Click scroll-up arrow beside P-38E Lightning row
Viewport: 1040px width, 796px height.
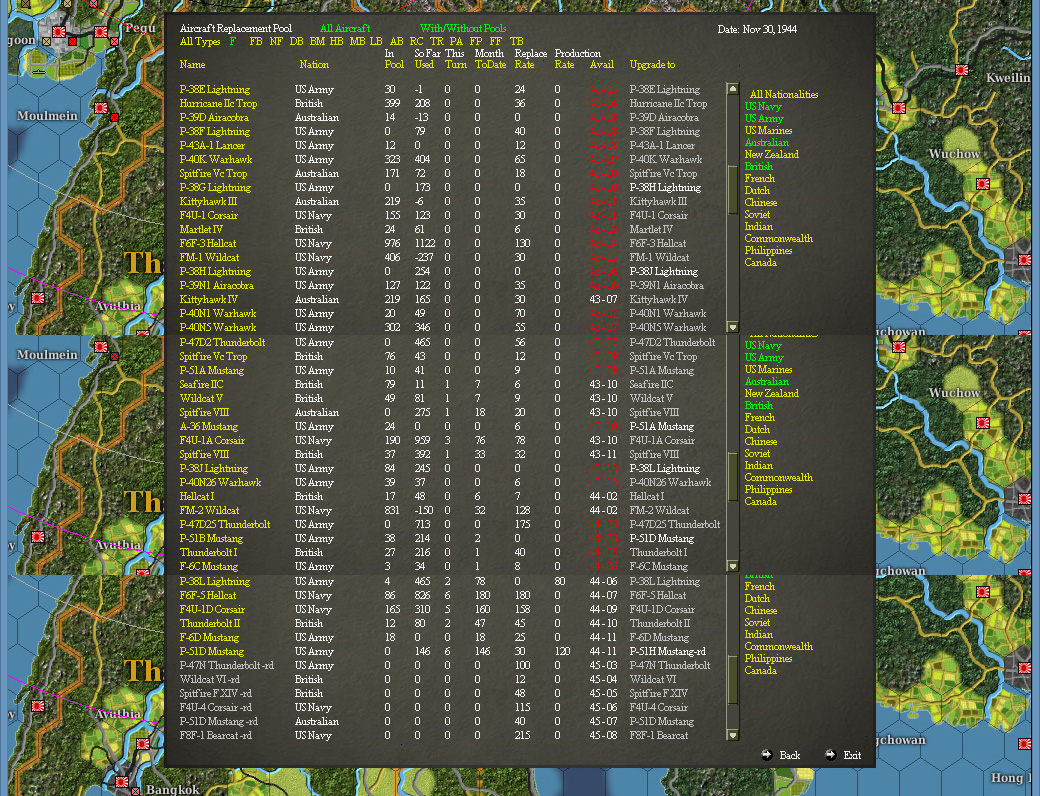coord(733,89)
